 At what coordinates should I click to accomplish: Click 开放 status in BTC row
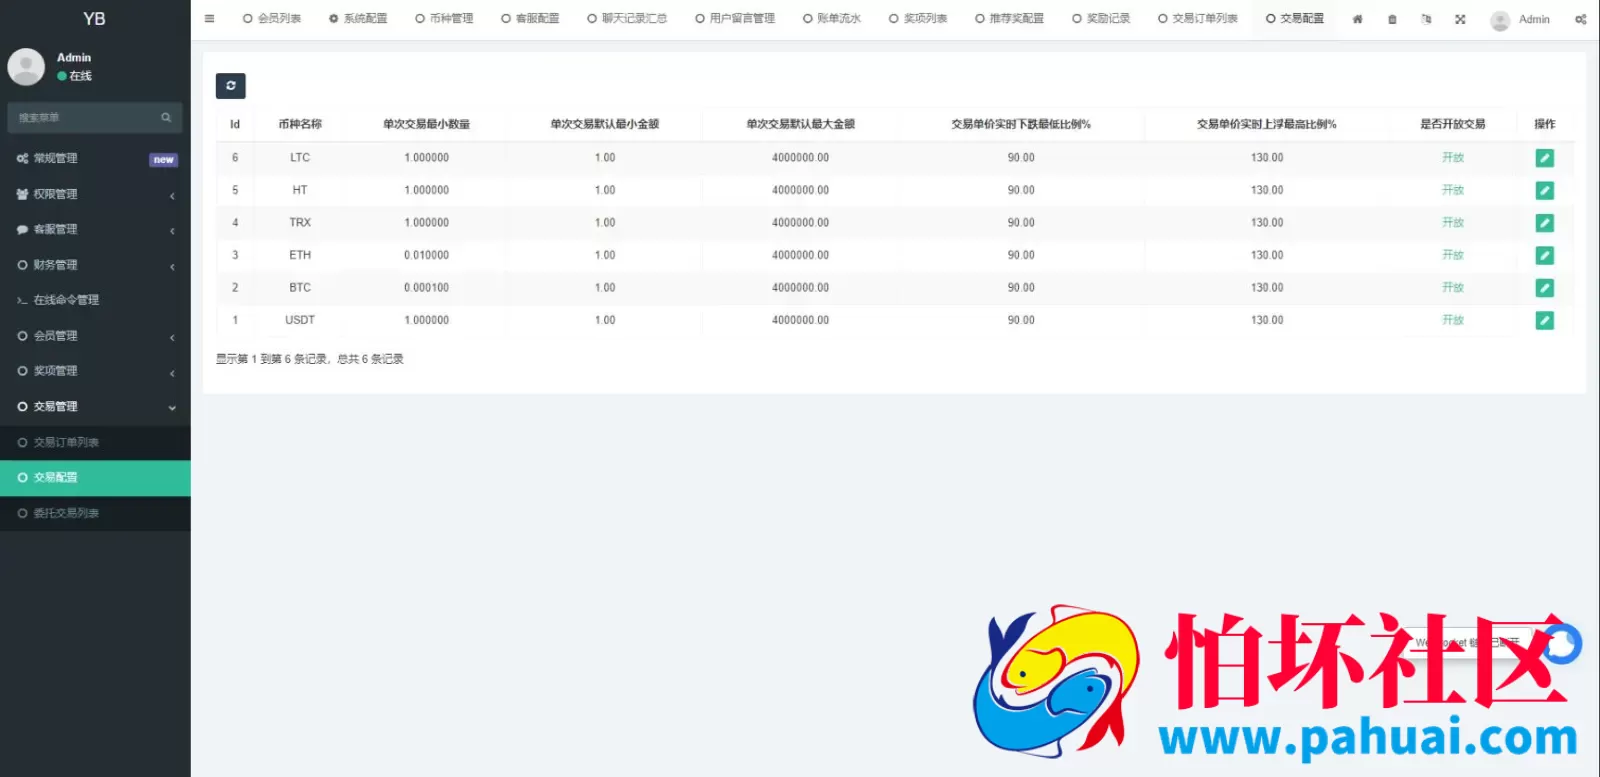click(1453, 288)
